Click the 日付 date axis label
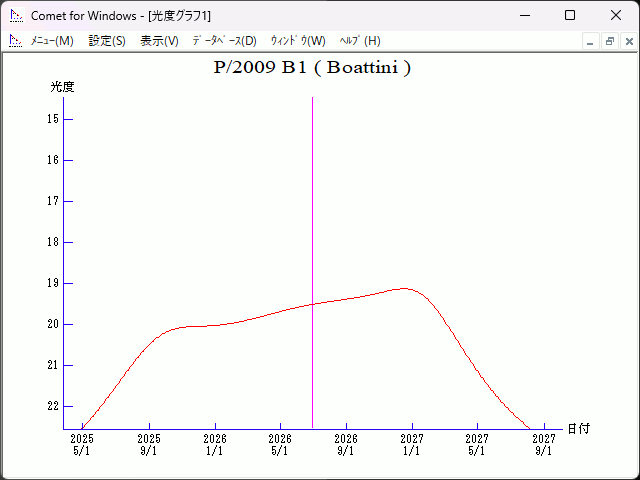The width and height of the screenshot is (640, 480). pyautogui.click(x=578, y=429)
